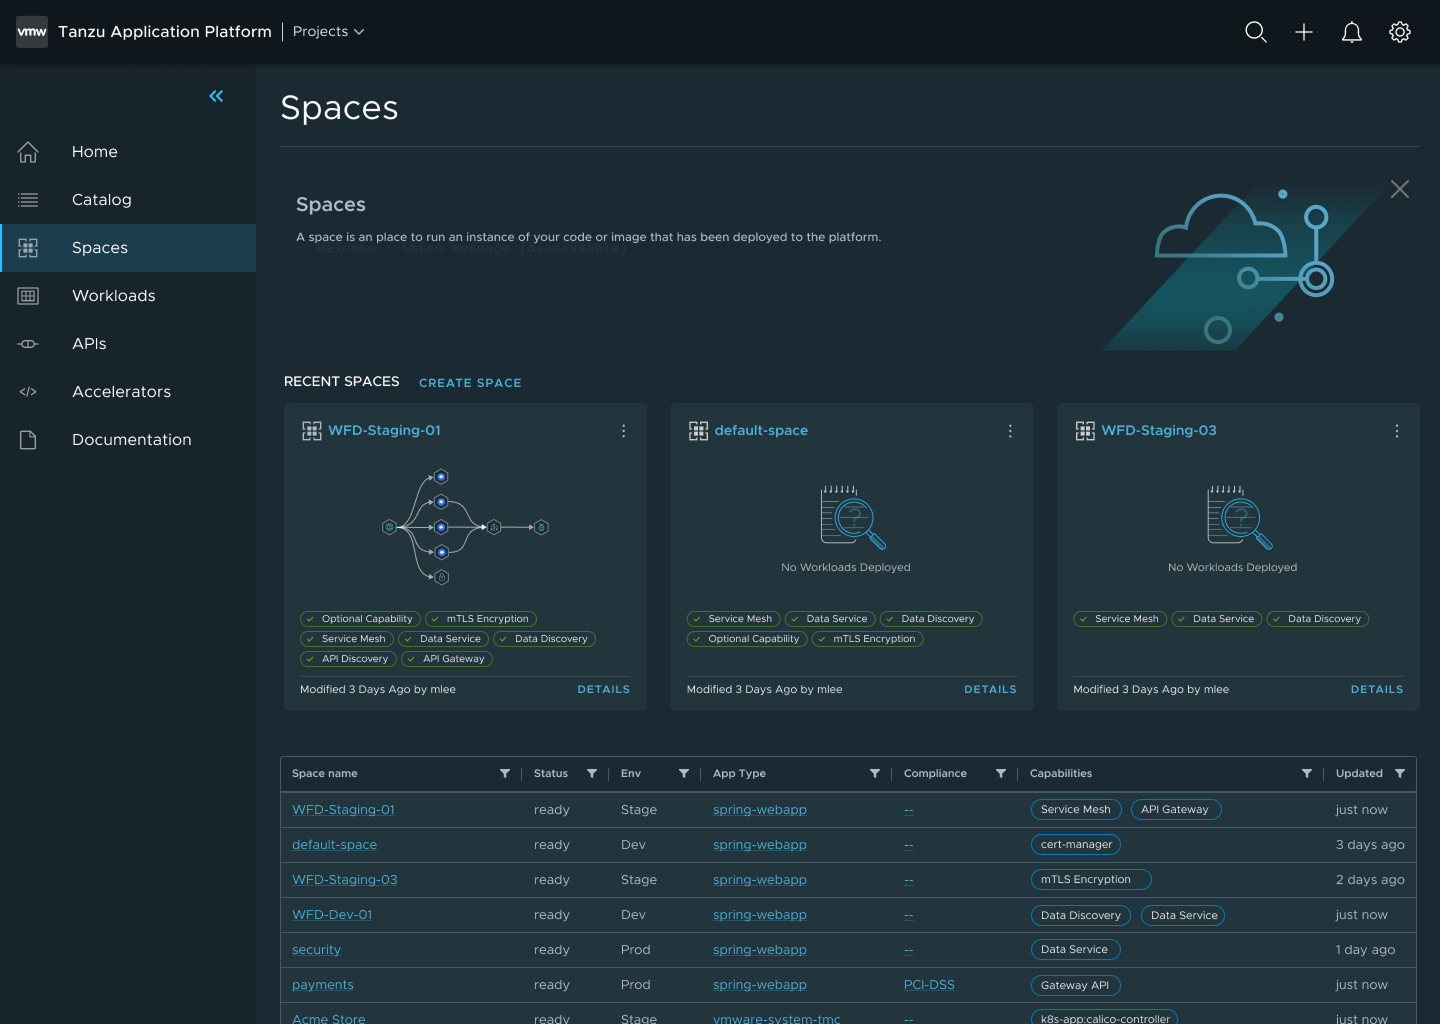Viewport: 1440px width, 1024px height.
Task: Open WFD-Dev-01 link in table
Action: click(x=332, y=915)
